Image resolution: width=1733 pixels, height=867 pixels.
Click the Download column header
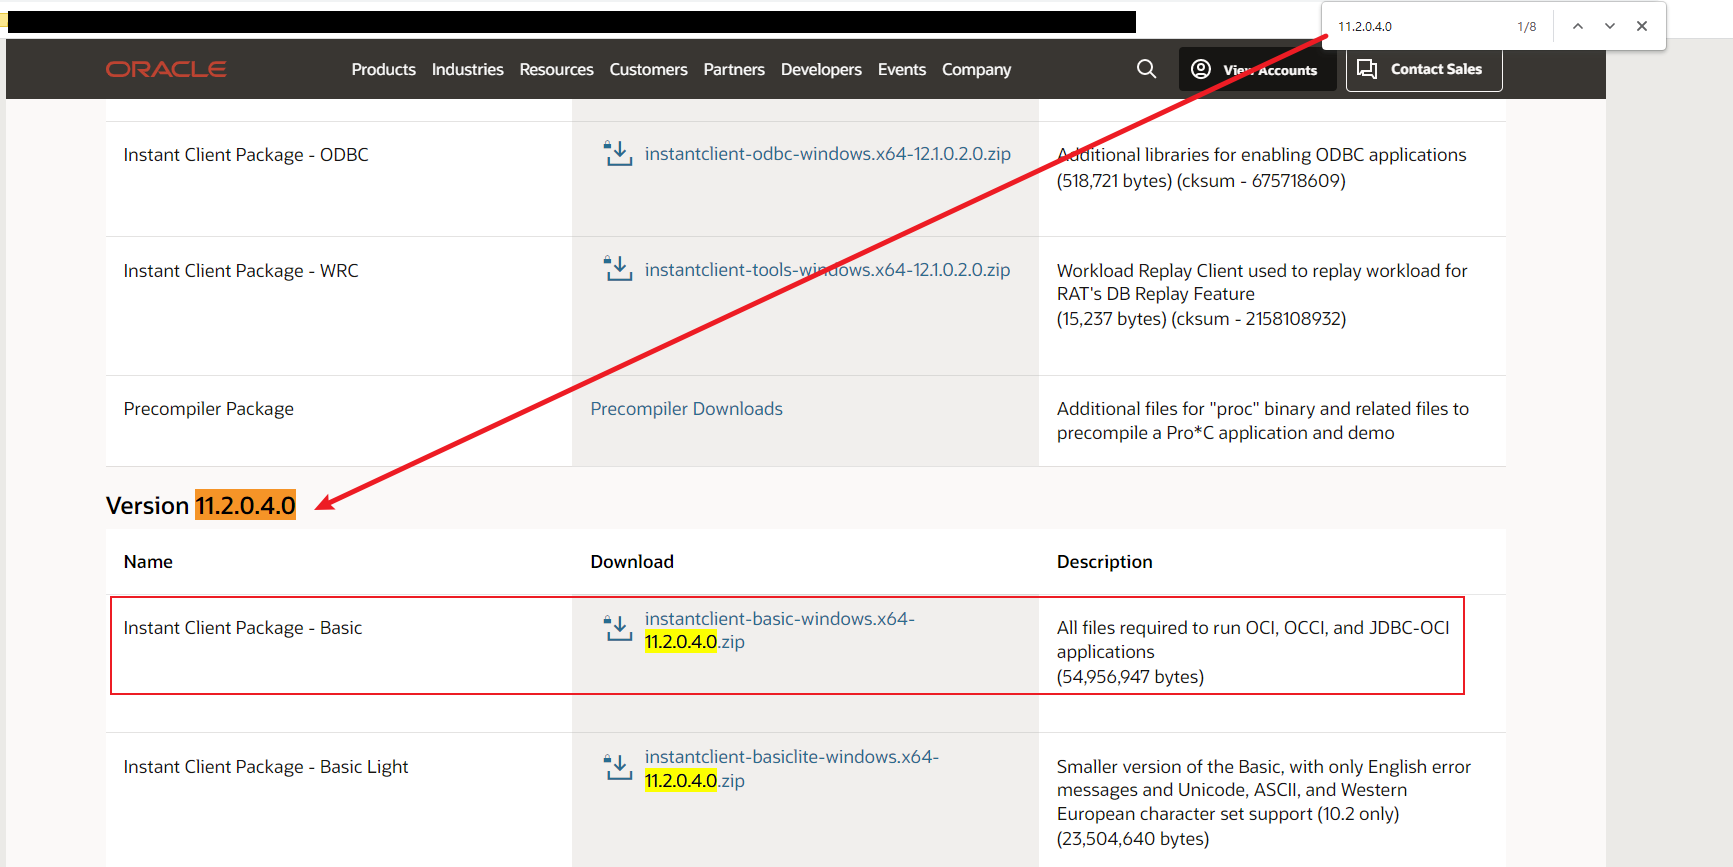click(632, 562)
